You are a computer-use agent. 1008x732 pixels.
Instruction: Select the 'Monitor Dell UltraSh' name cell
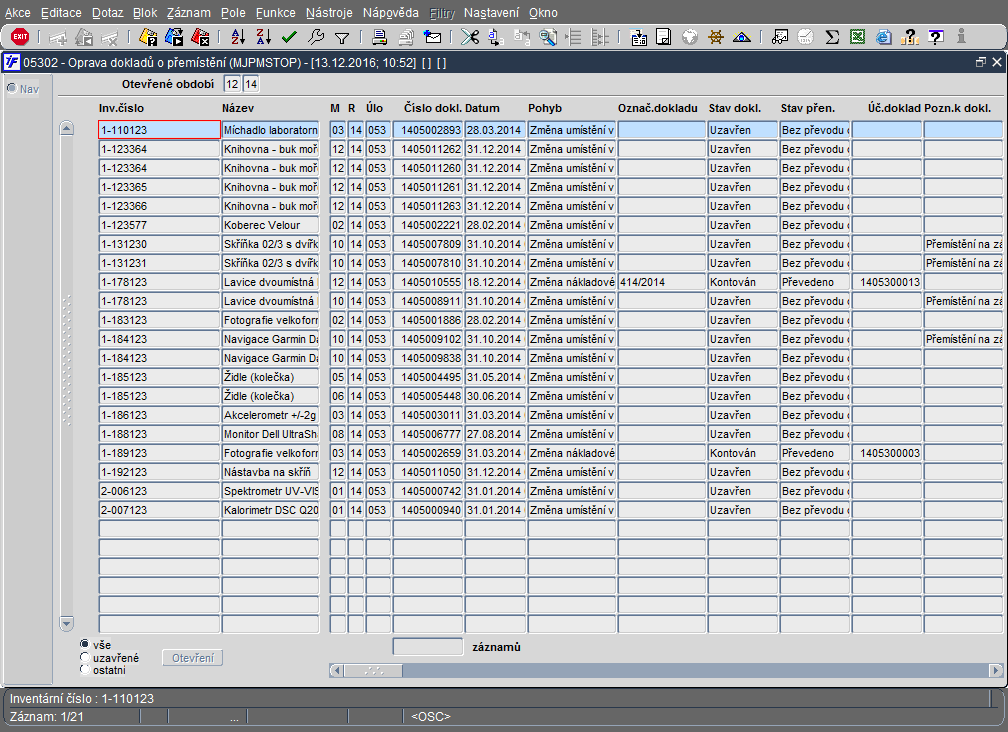tap(271, 434)
